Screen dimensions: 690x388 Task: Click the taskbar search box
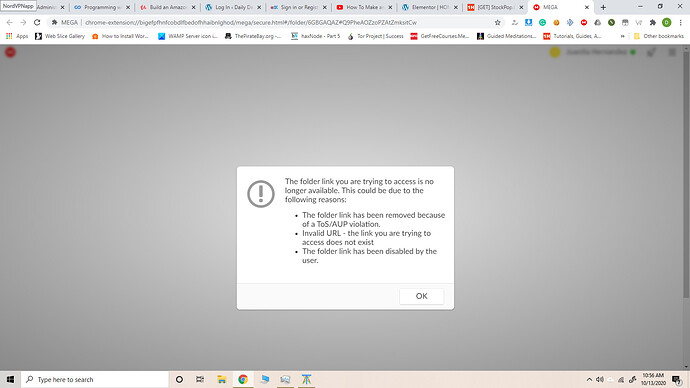click(95, 379)
